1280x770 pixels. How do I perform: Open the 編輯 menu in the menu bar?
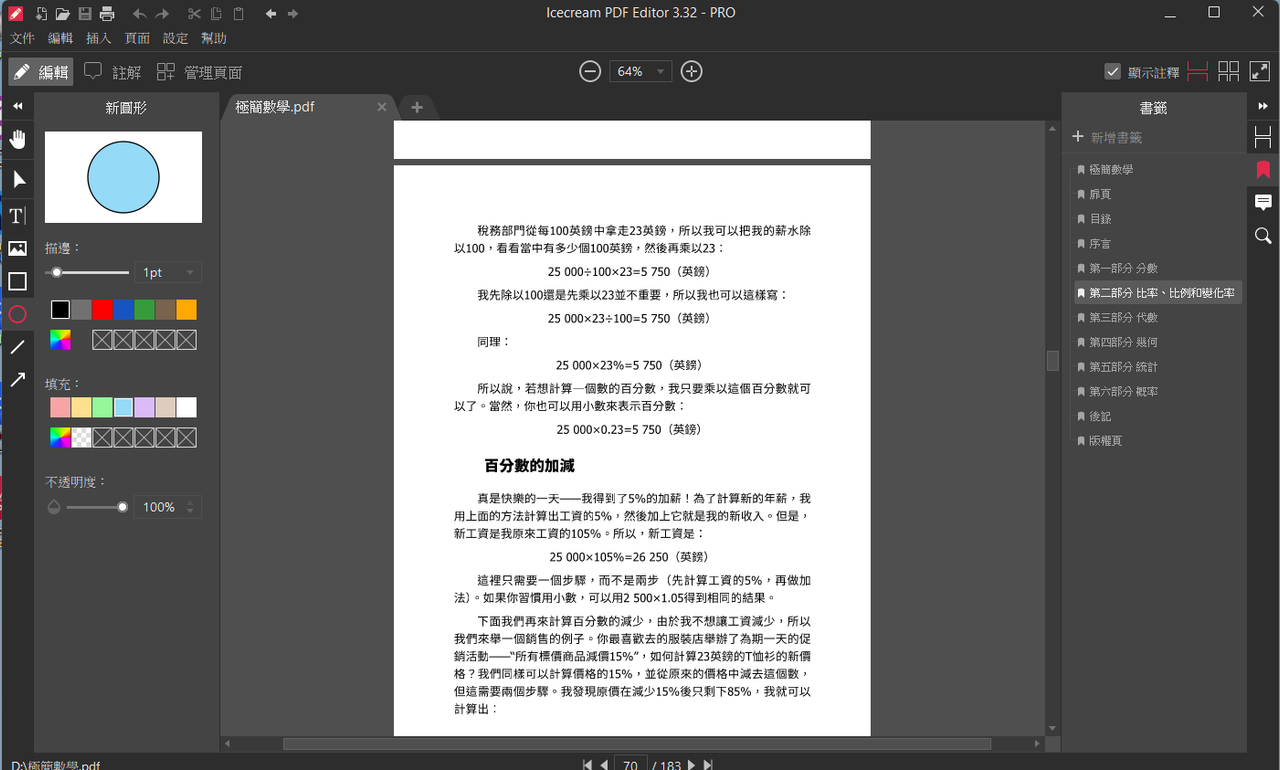[60, 38]
